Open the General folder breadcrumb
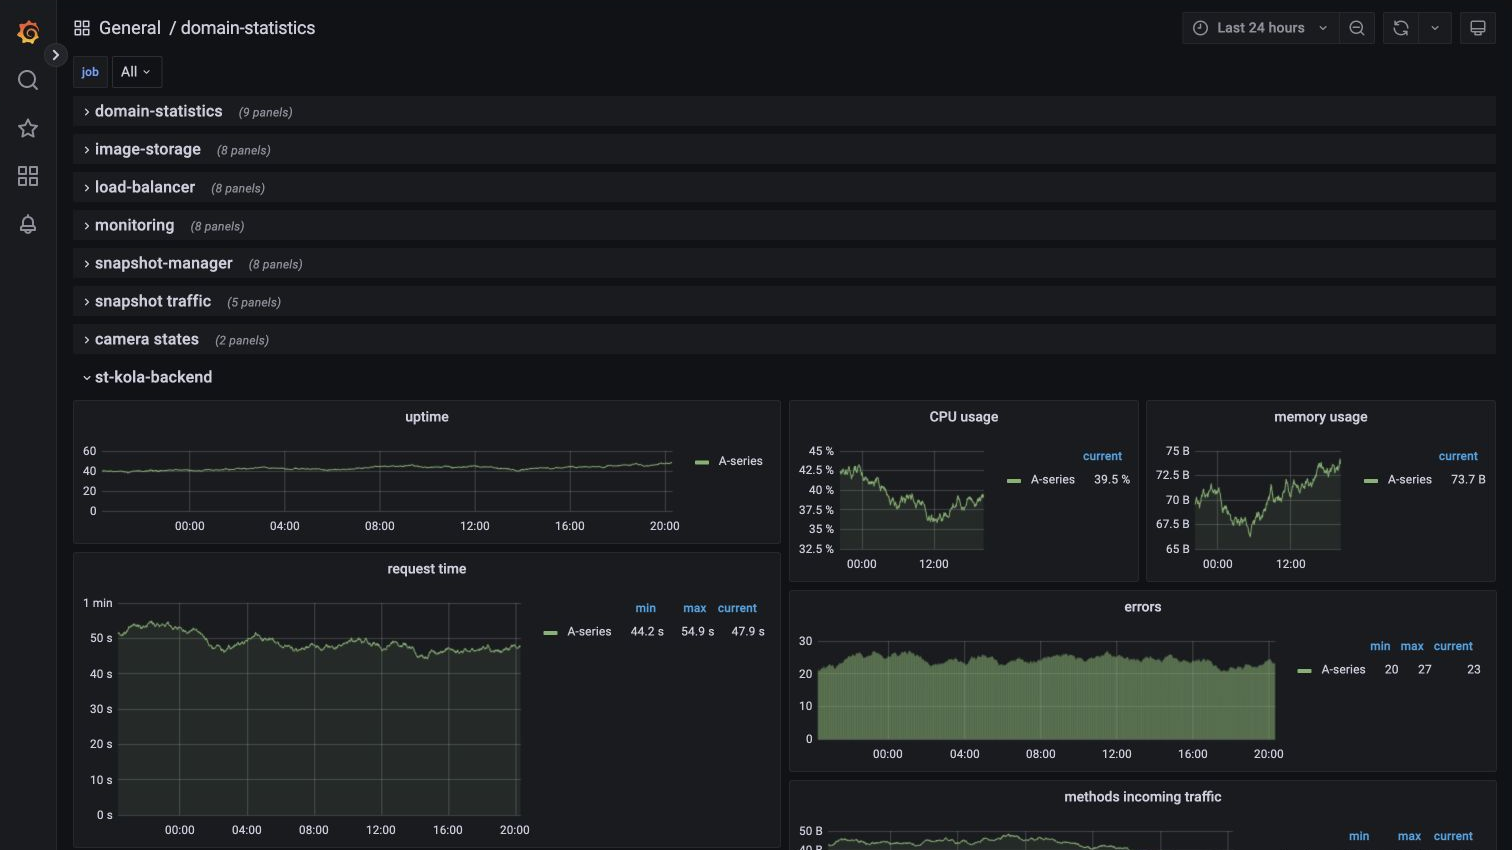 [x=130, y=28]
